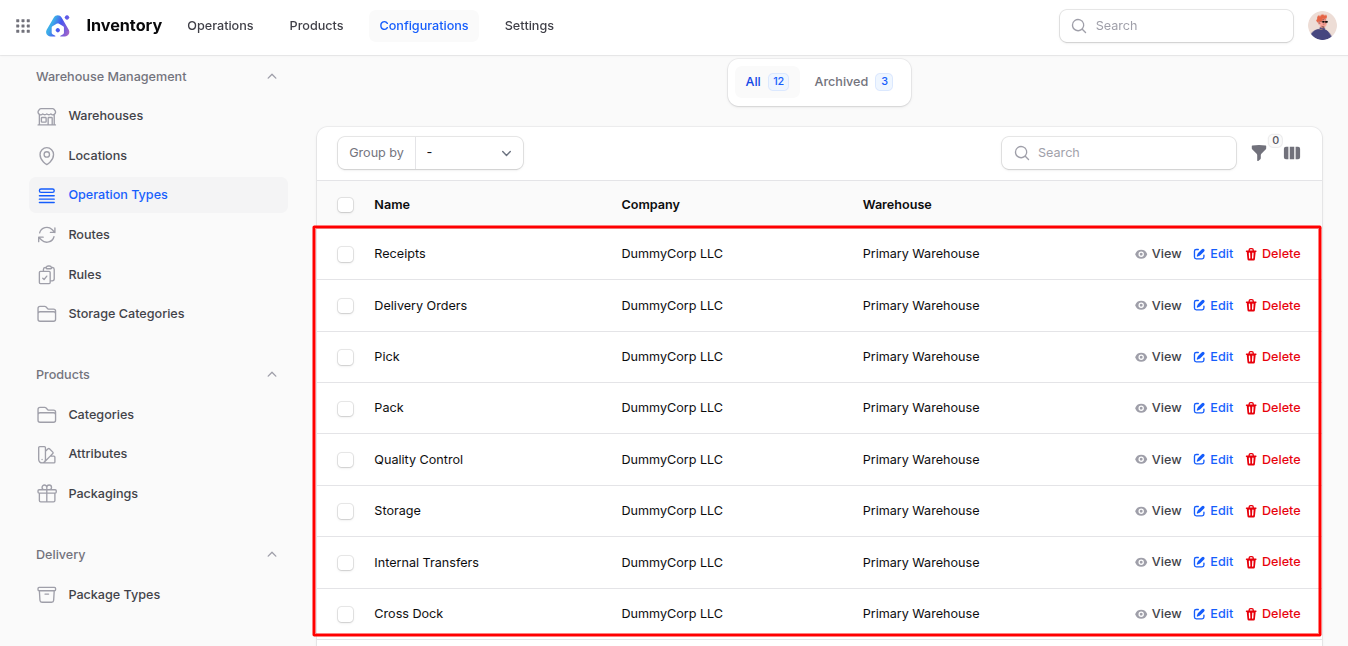Image resolution: width=1348 pixels, height=646 pixels.
Task: Open the column toggle icon
Action: click(x=1292, y=153)
